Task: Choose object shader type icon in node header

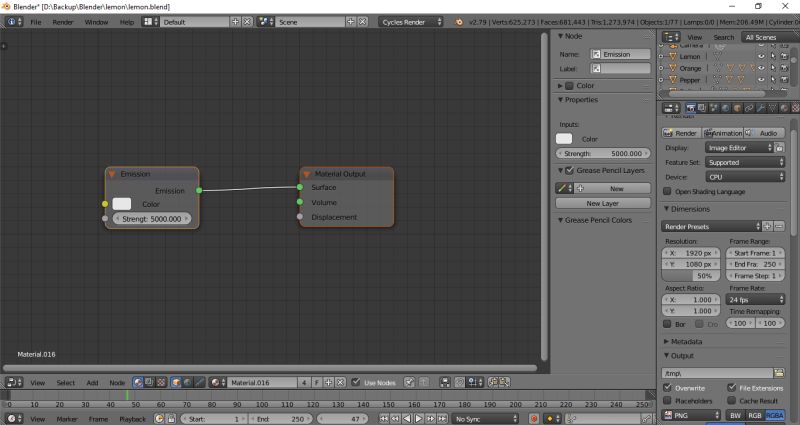Action: pyautogui.click(x=176, y=382)
